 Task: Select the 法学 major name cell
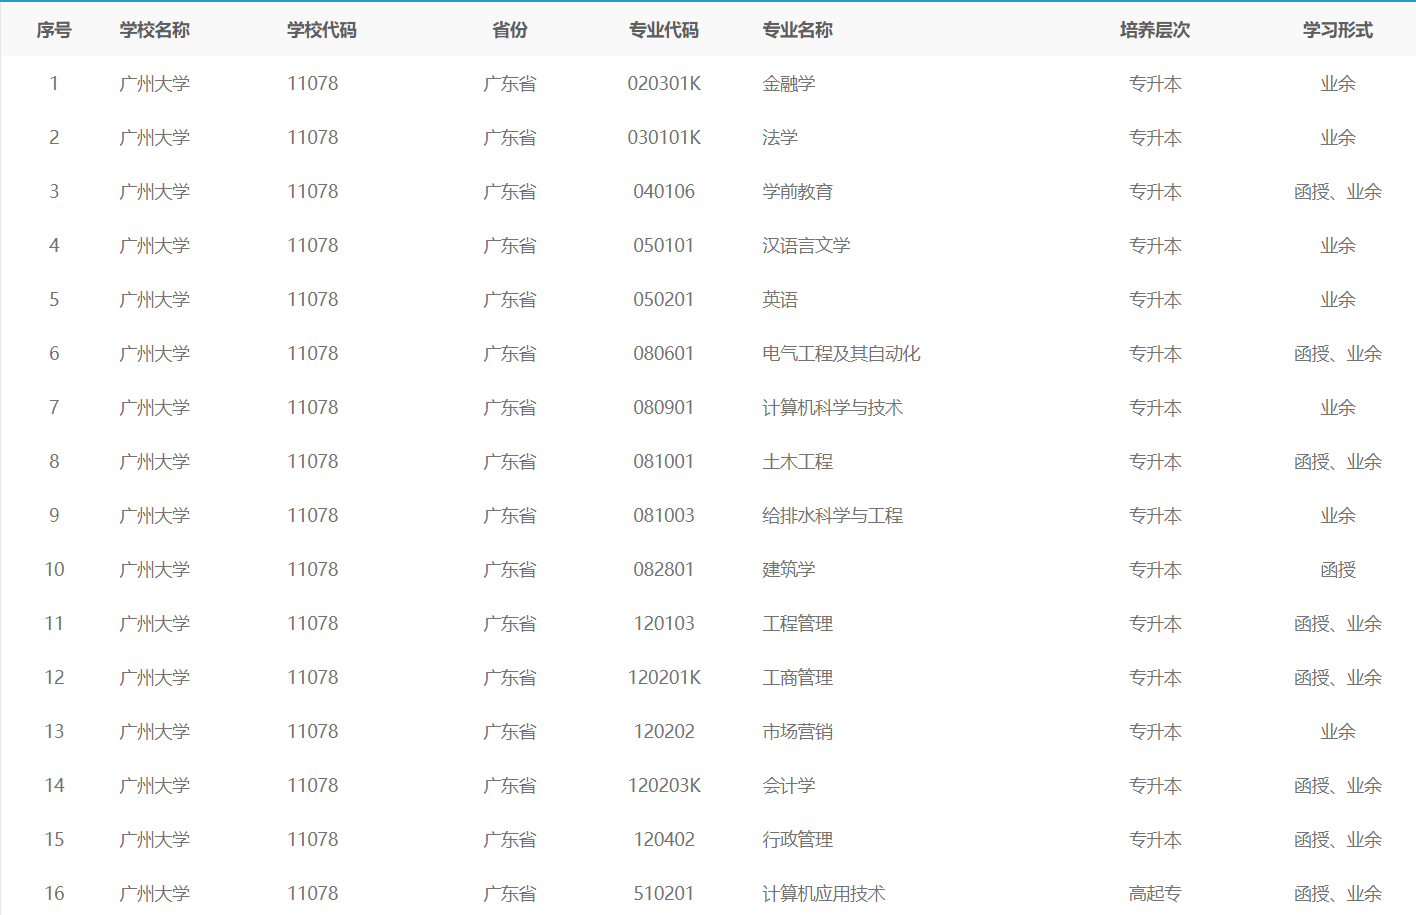point(780,138)
